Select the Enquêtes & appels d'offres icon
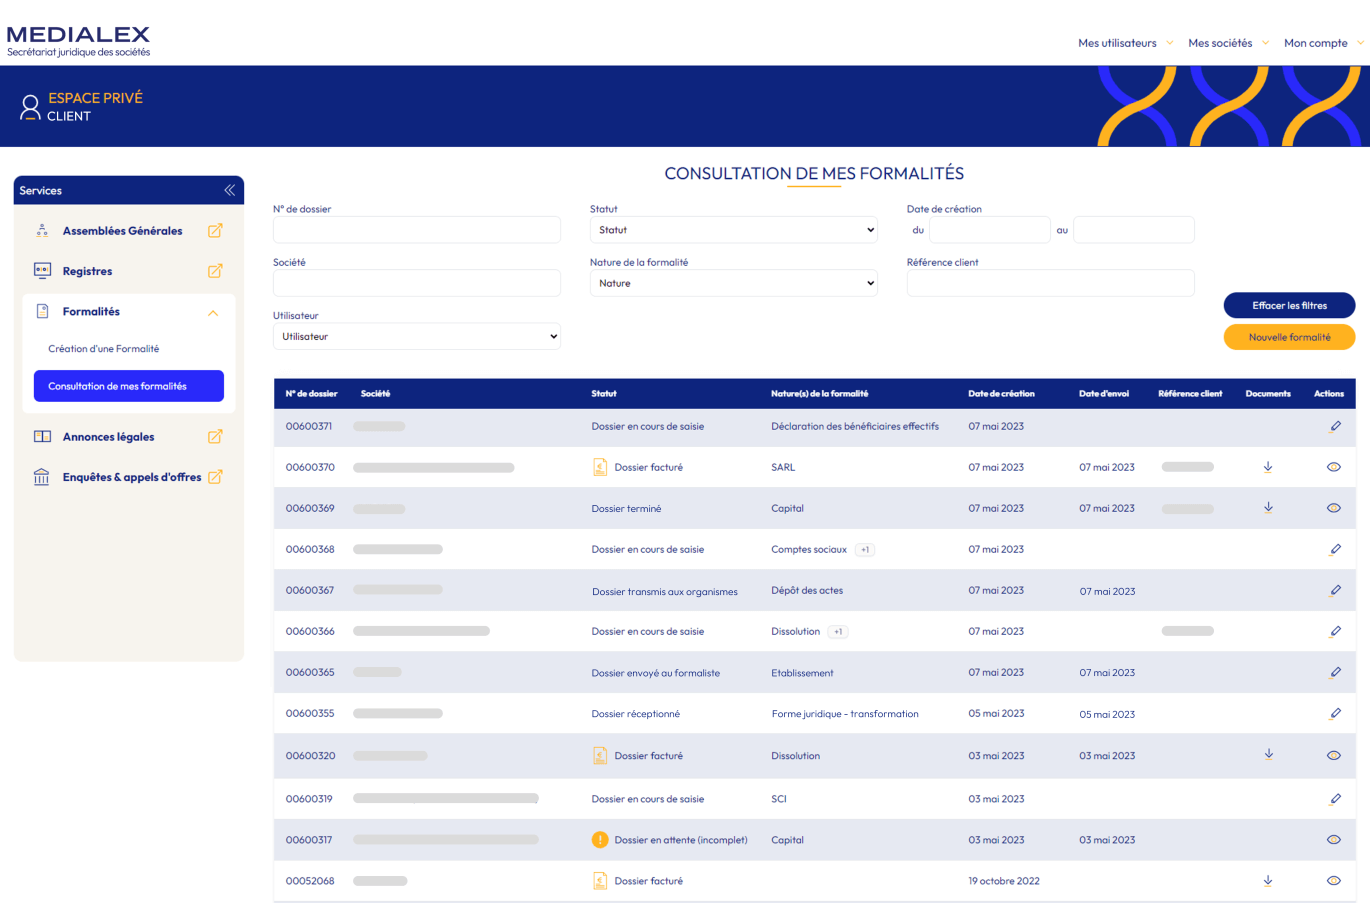The width and height of the screenshot is (1370, 918). click(x=41, y=477)
